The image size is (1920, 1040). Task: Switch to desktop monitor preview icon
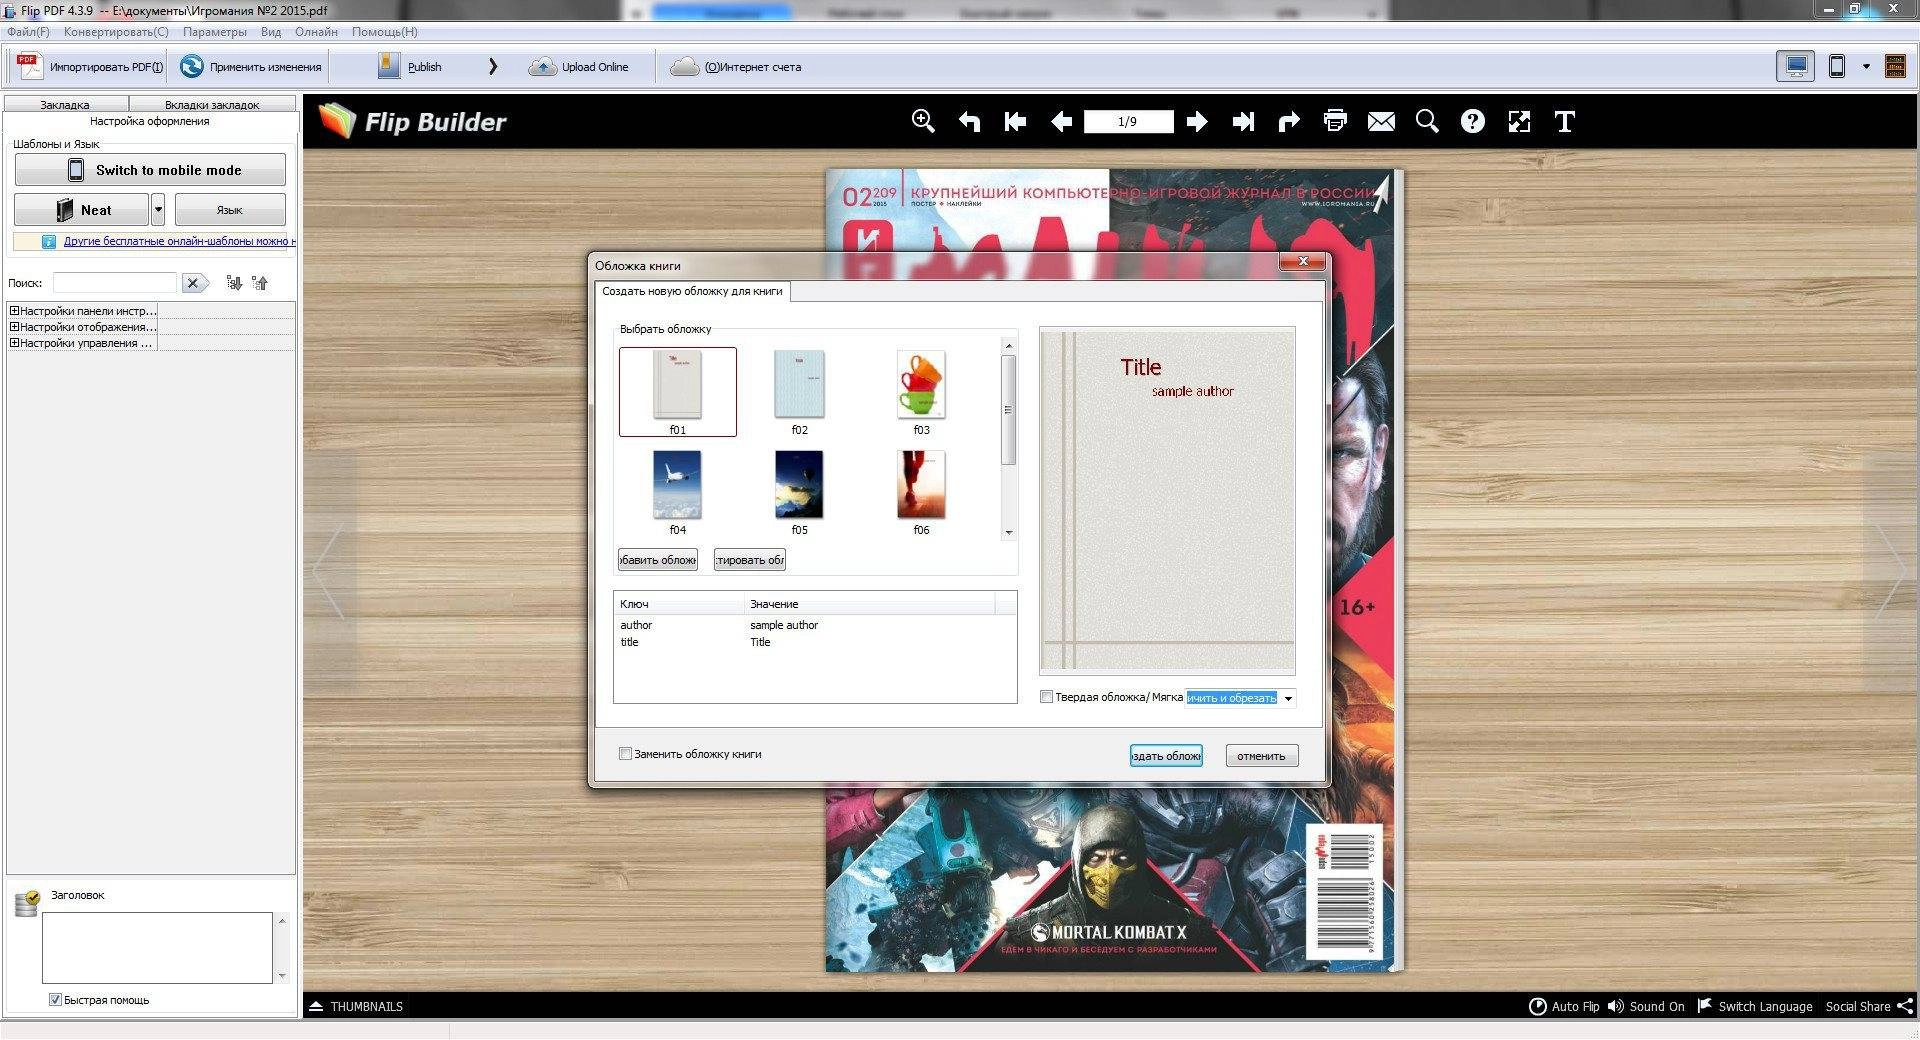point(1796,67)
